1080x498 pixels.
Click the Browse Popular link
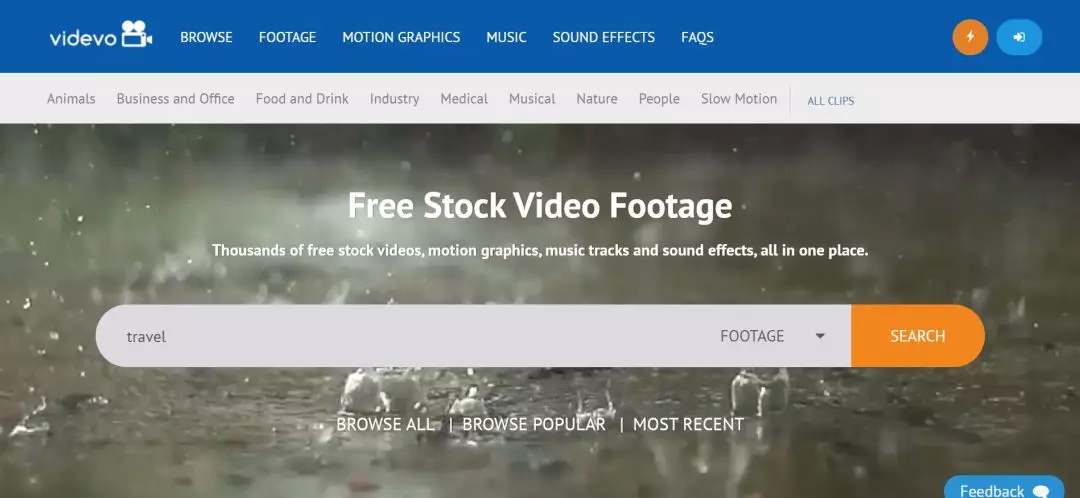pyautogui.click(x=533, y=424)
